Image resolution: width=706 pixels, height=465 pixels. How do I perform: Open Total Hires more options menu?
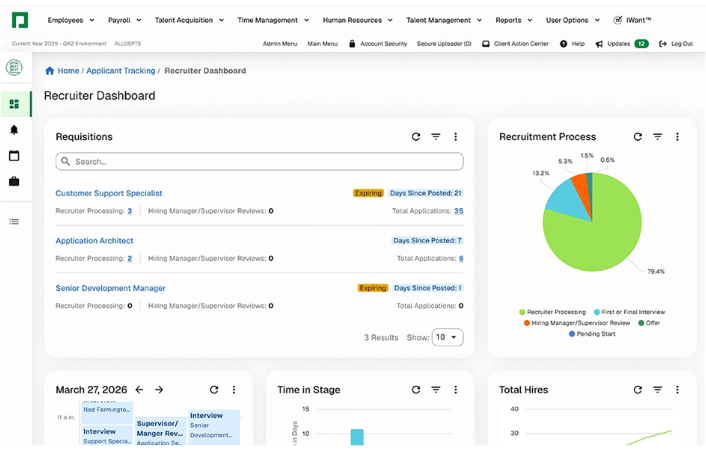[x=677, y=390]
